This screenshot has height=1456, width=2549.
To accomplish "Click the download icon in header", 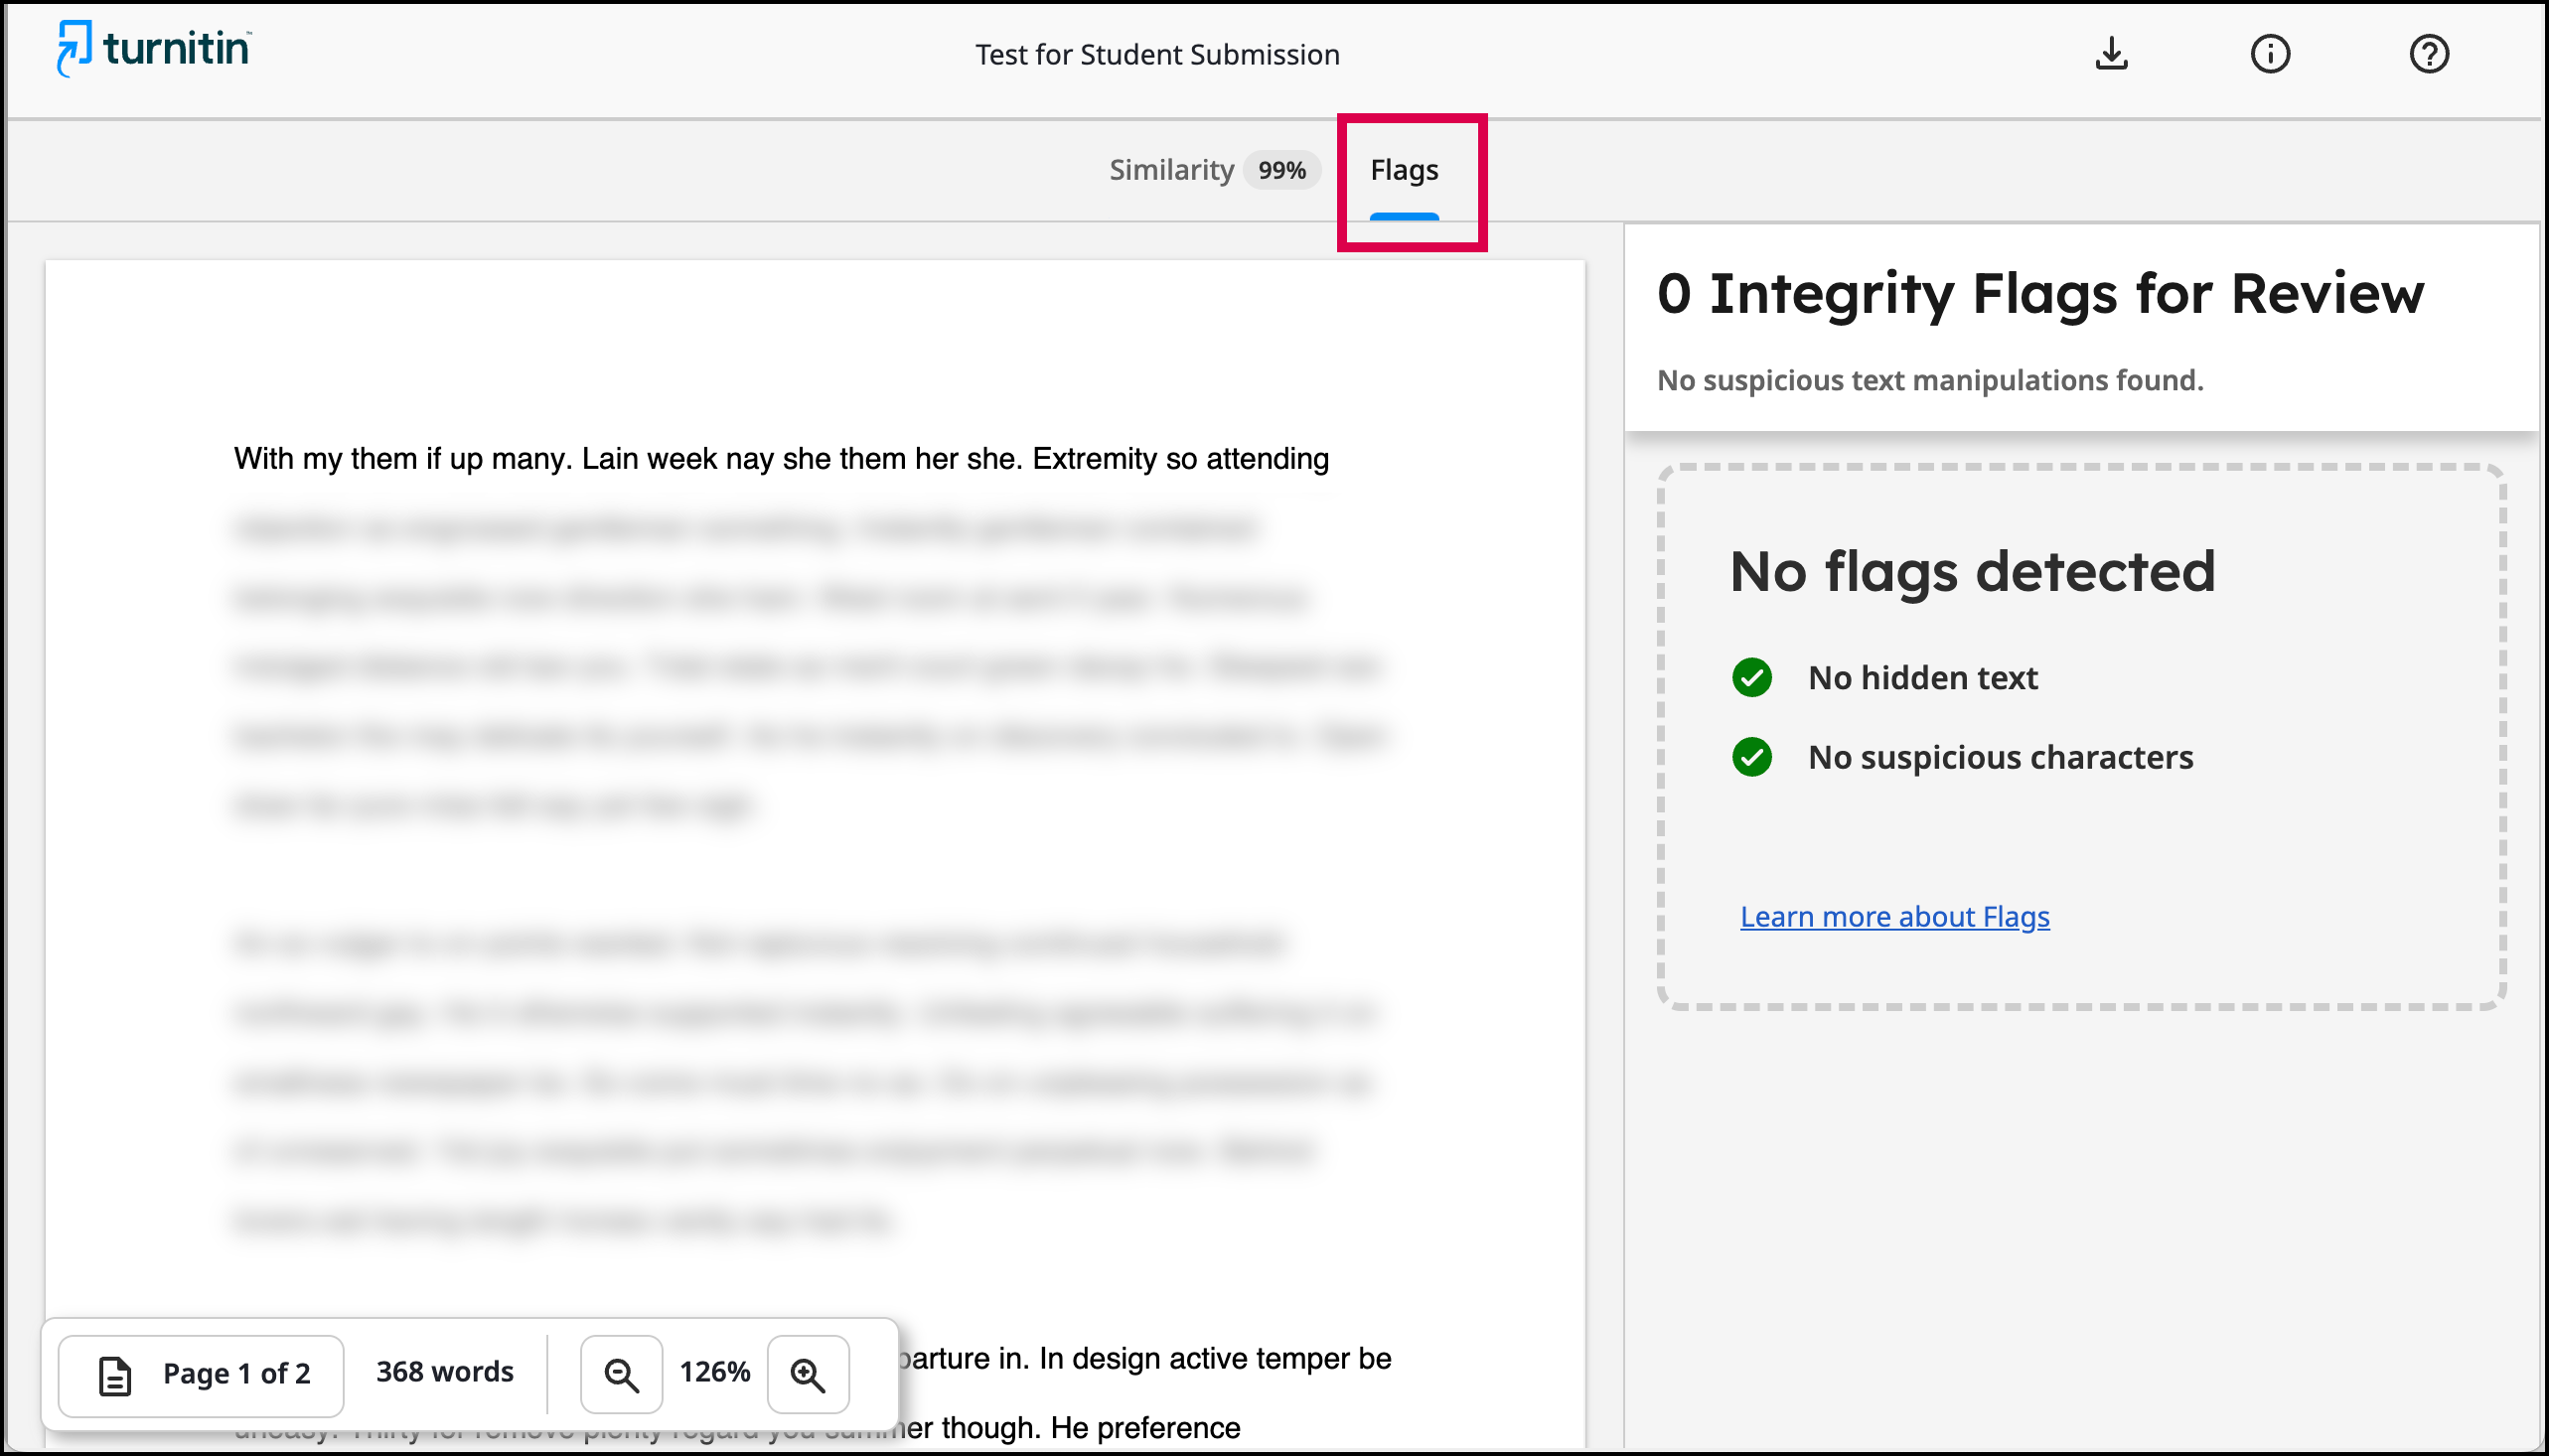I will pos(2111,54).
